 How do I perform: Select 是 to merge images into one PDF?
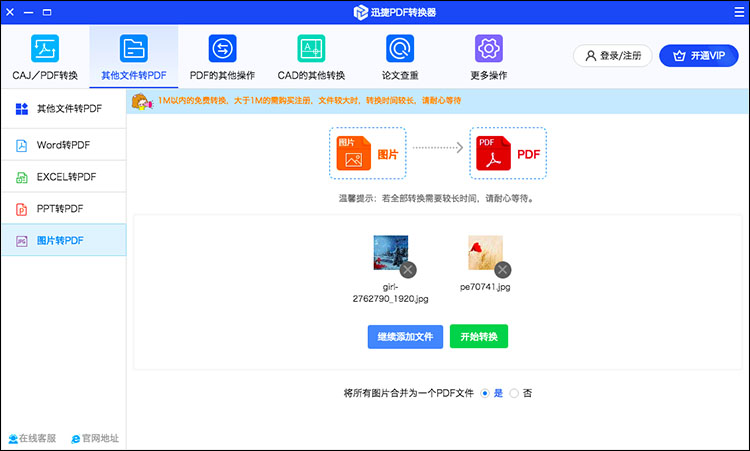(485, 393)
